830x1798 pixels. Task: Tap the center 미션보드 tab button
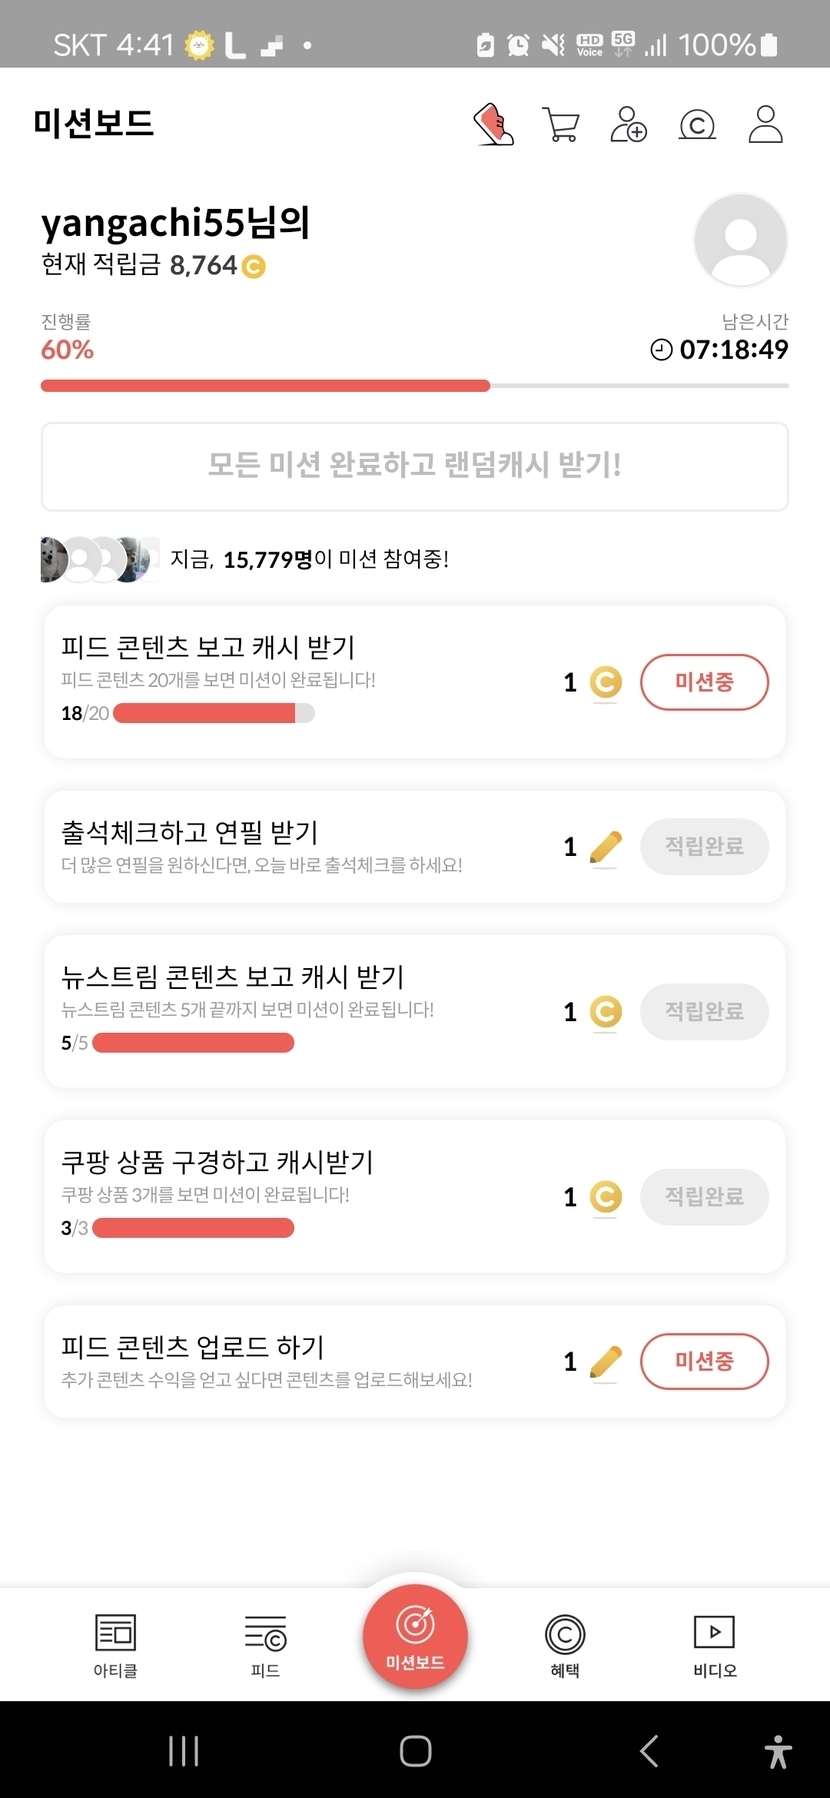click(415, 1636)
